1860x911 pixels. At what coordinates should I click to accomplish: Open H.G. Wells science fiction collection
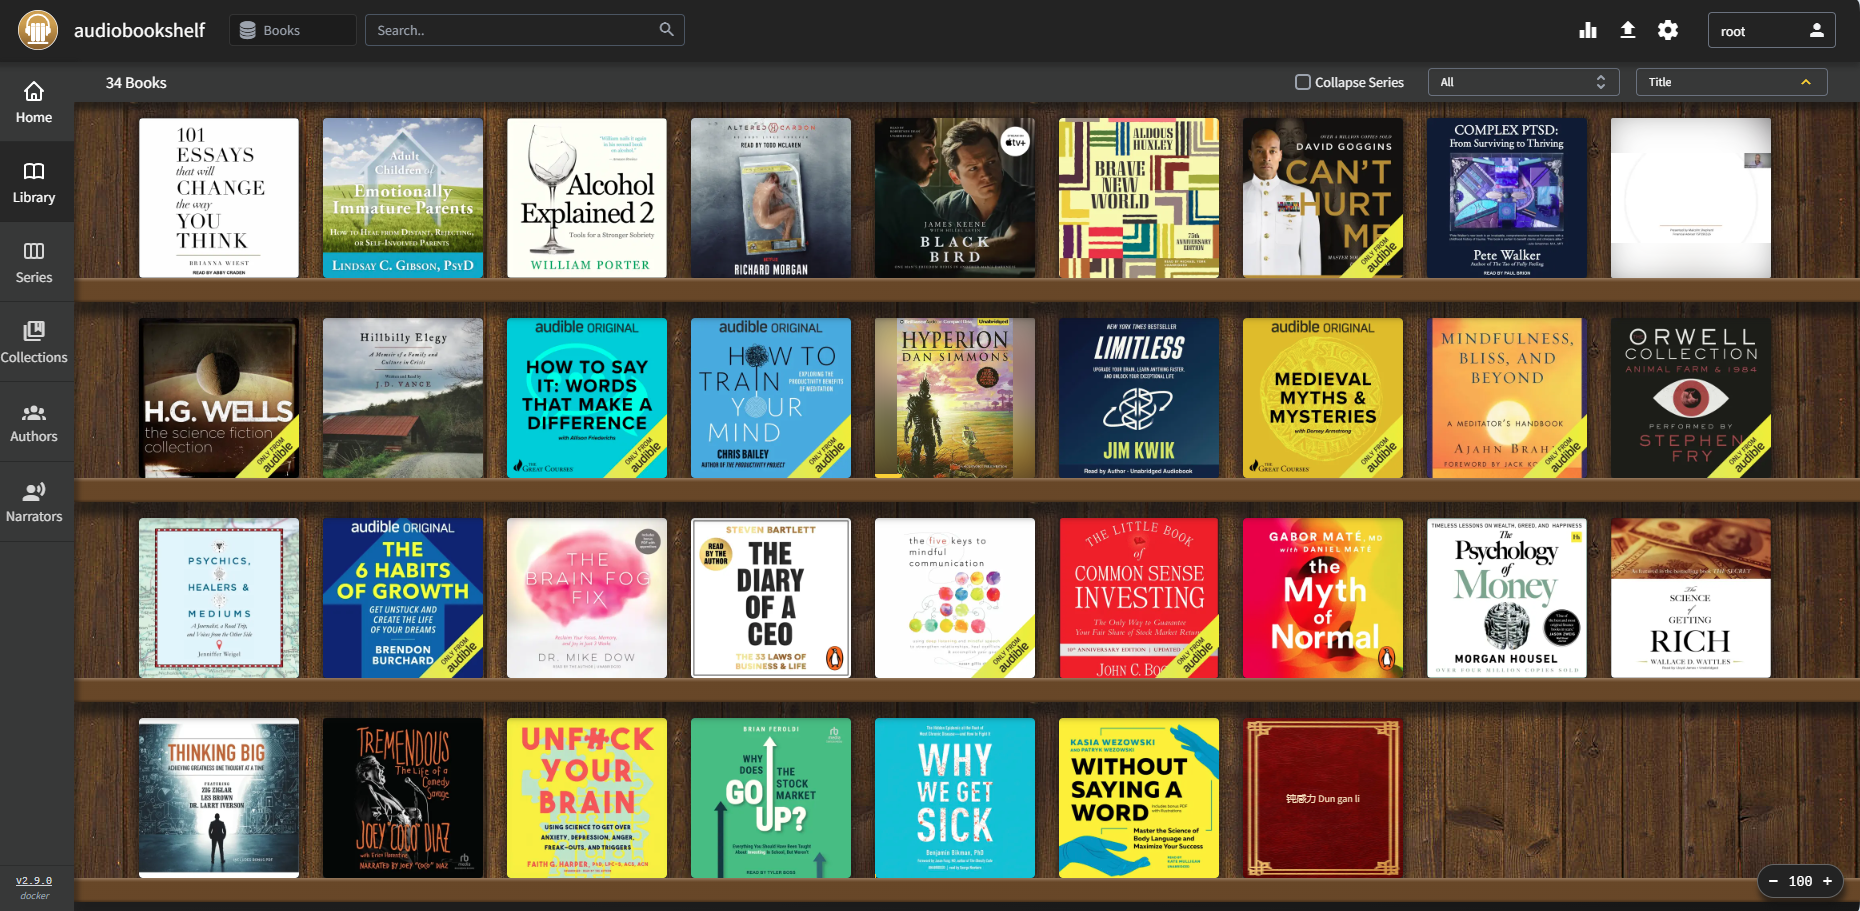tap(219, 398)
